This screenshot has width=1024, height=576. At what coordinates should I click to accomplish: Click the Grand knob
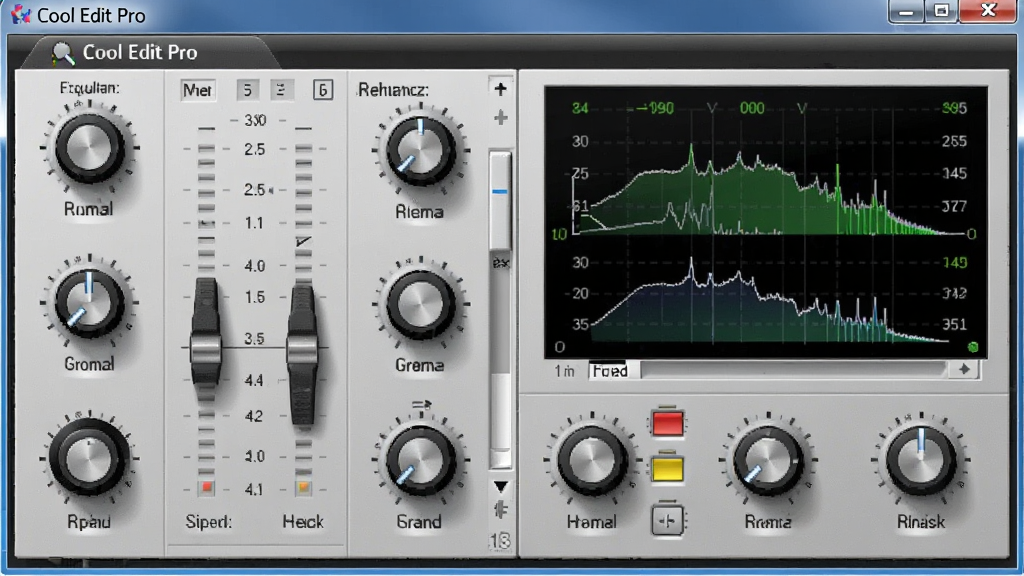(421, 460)
